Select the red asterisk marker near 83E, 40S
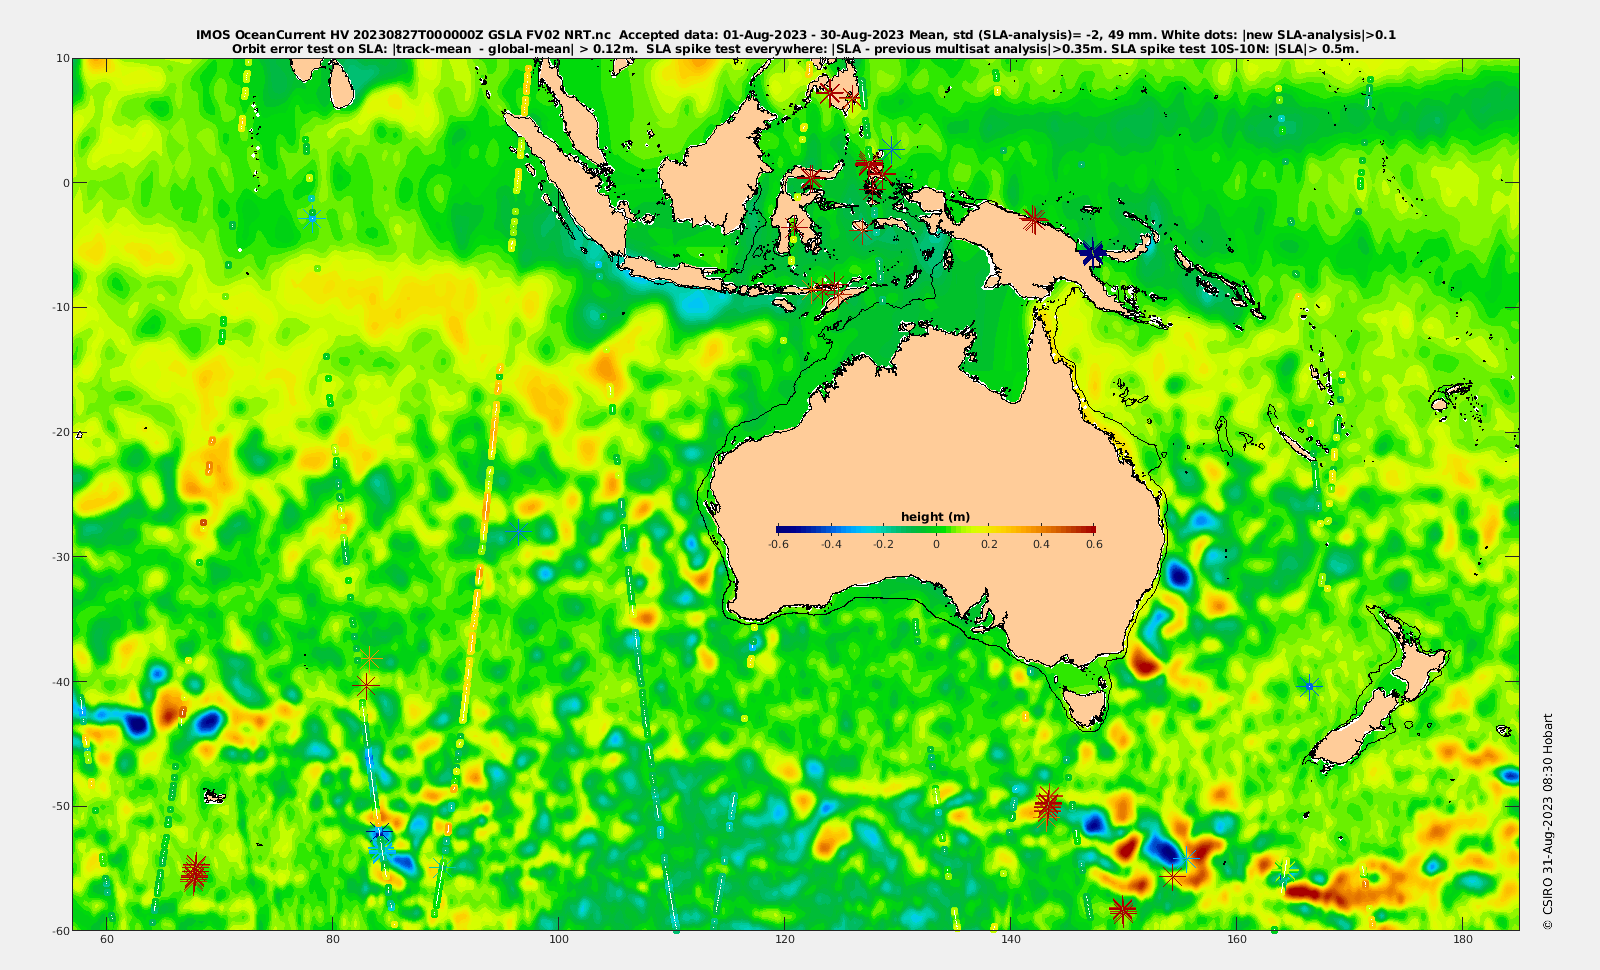1600x970 pixels. click(x=367, y=686)
